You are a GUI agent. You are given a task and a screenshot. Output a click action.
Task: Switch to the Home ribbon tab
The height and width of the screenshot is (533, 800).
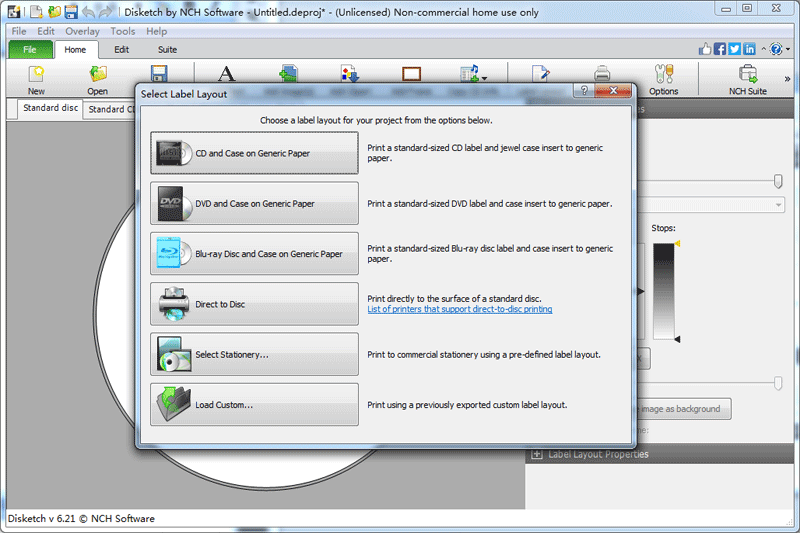point(75,49)
